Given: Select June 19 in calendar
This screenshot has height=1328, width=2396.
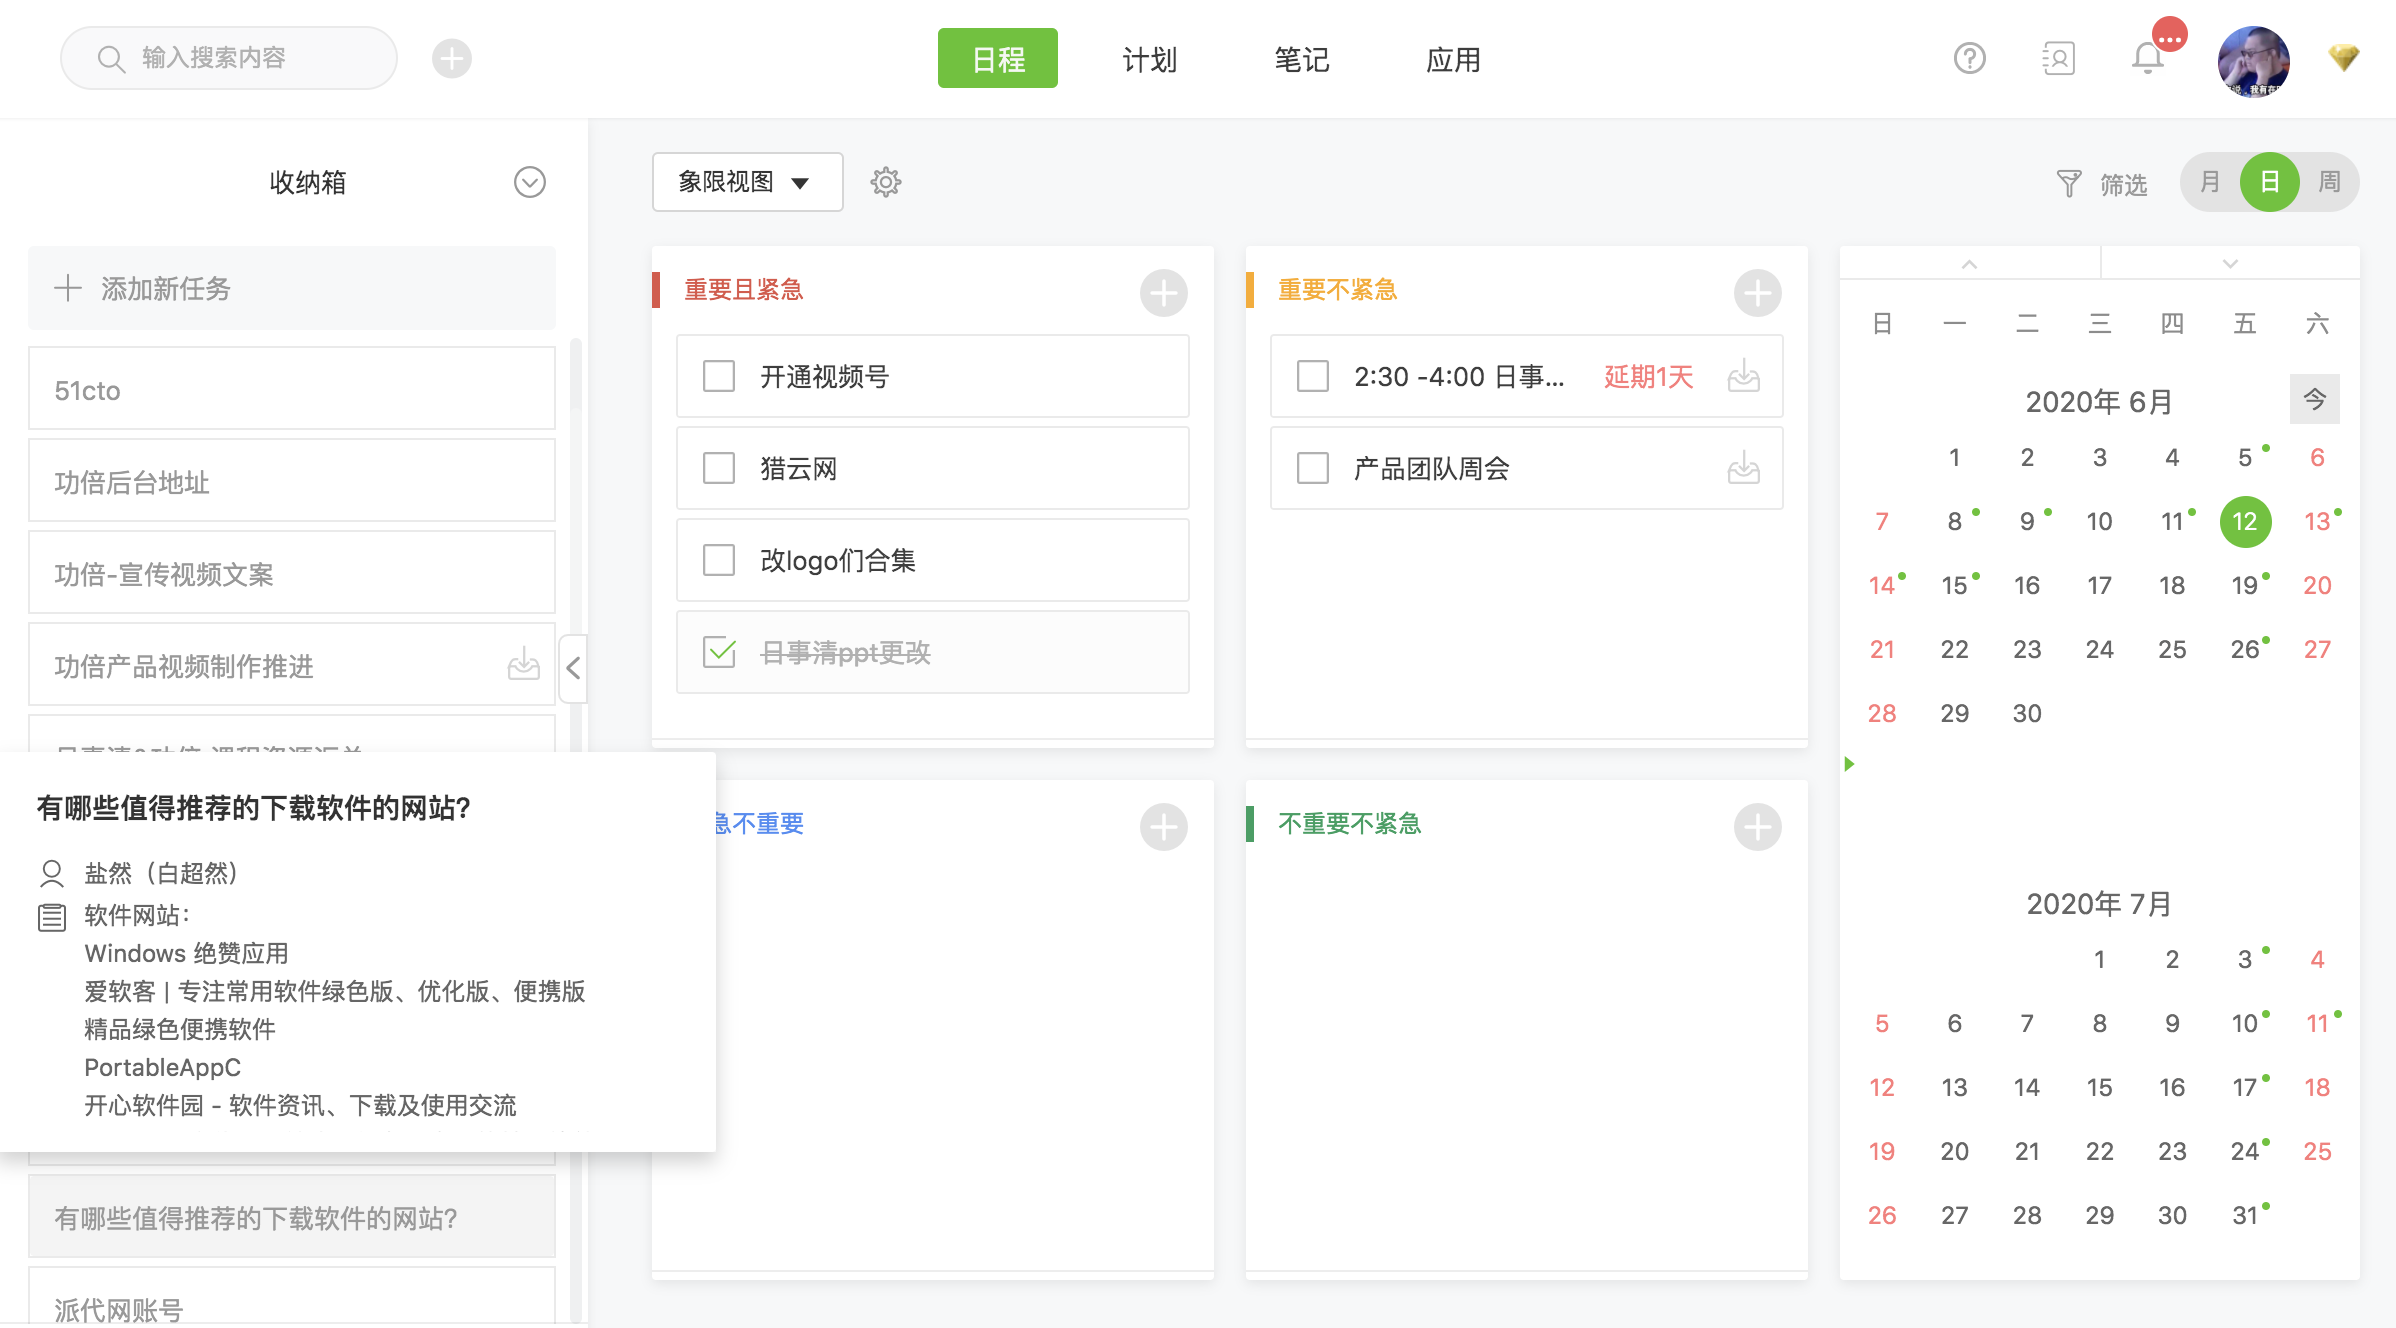Looking at the screenshot, I should click(x=2244, y=585).
